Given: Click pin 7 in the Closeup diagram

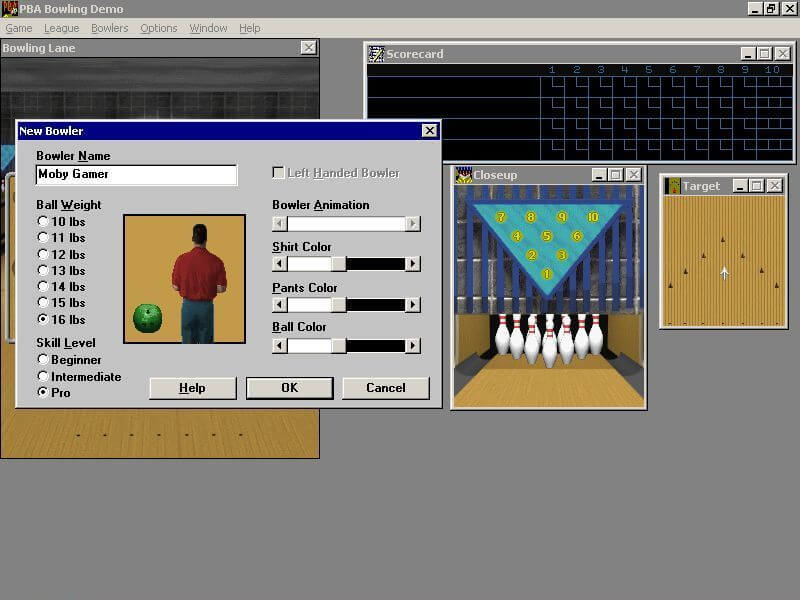Looking at the screenshot, I should (501, 217).
